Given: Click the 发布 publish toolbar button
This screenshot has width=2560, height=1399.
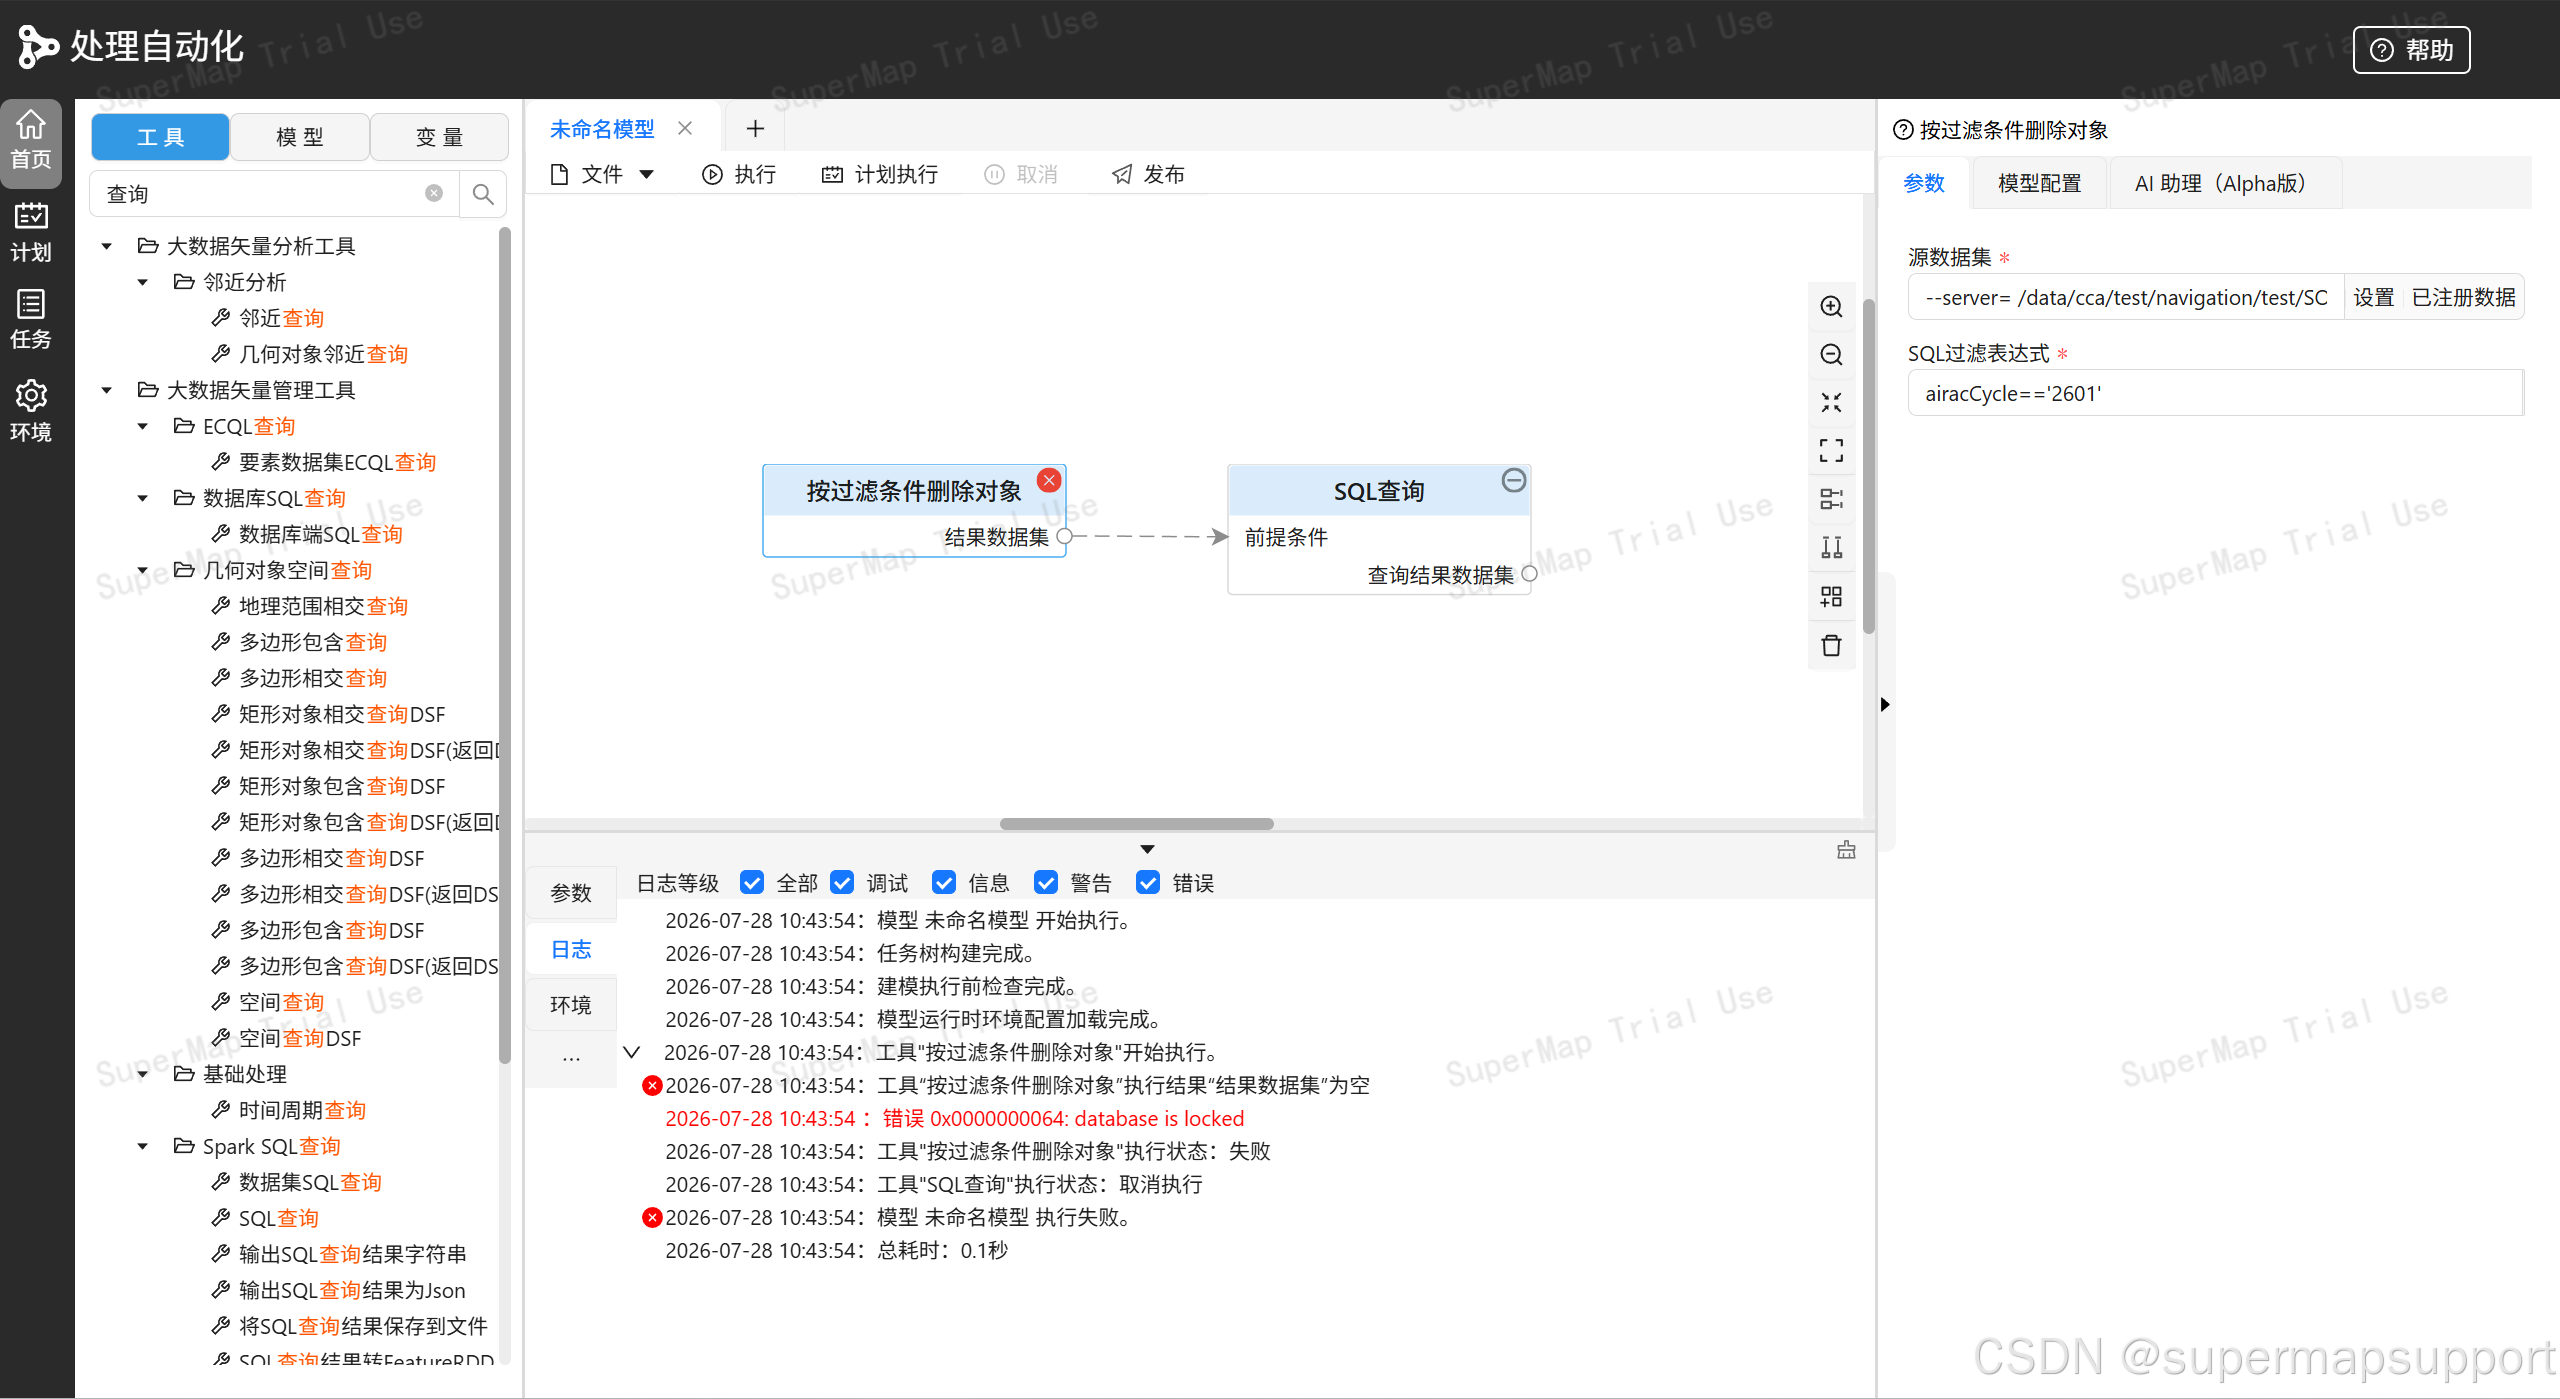Looking at the screenshot, I should (x=1148, y=175).
